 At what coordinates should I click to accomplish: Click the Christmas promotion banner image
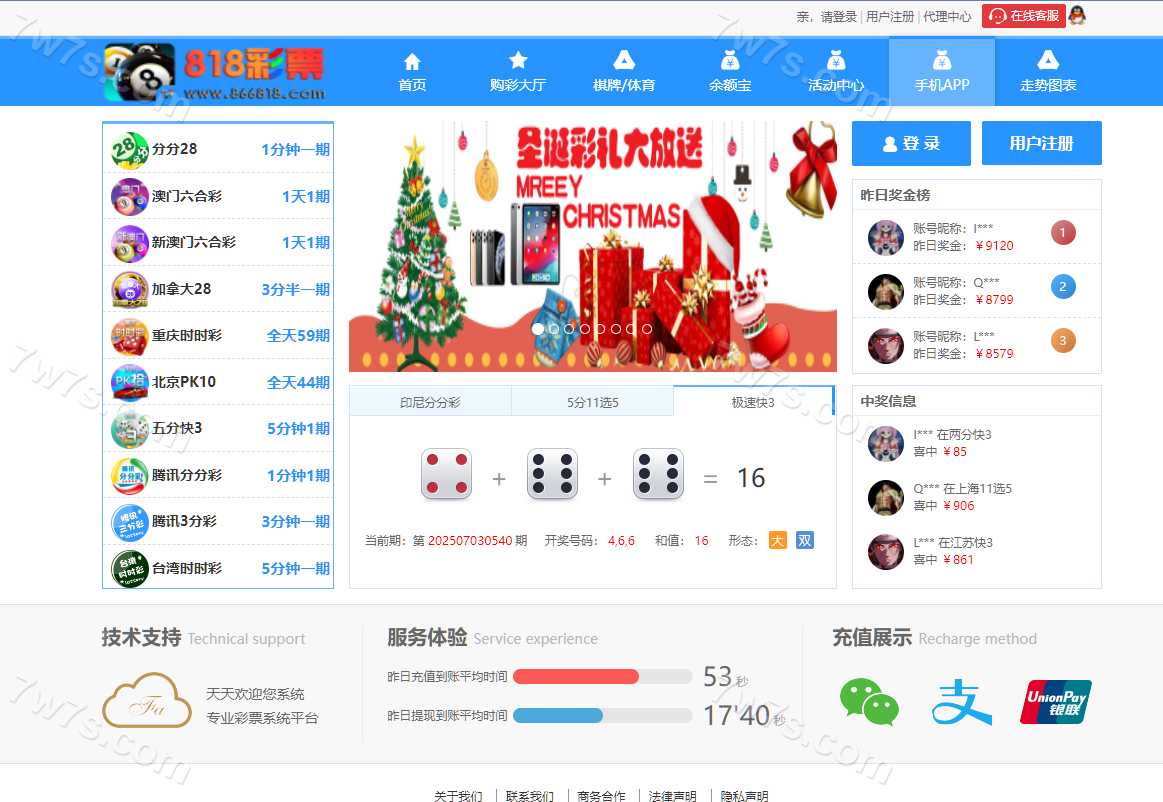click(x=592, y=230)
